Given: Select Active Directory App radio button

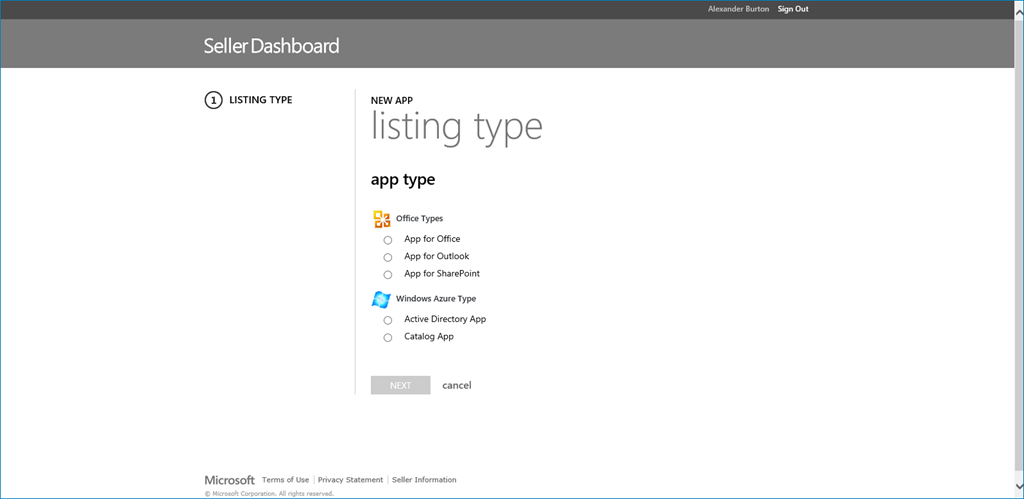Looking at the screenshot, I should coord(388,321).
